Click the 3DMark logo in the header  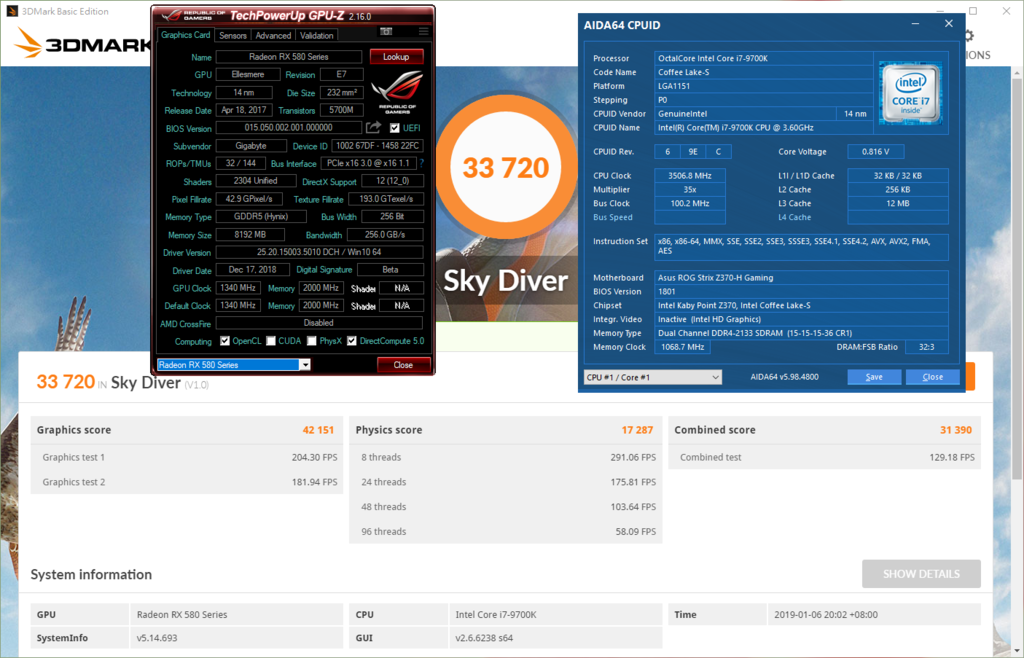coord(82,44)
